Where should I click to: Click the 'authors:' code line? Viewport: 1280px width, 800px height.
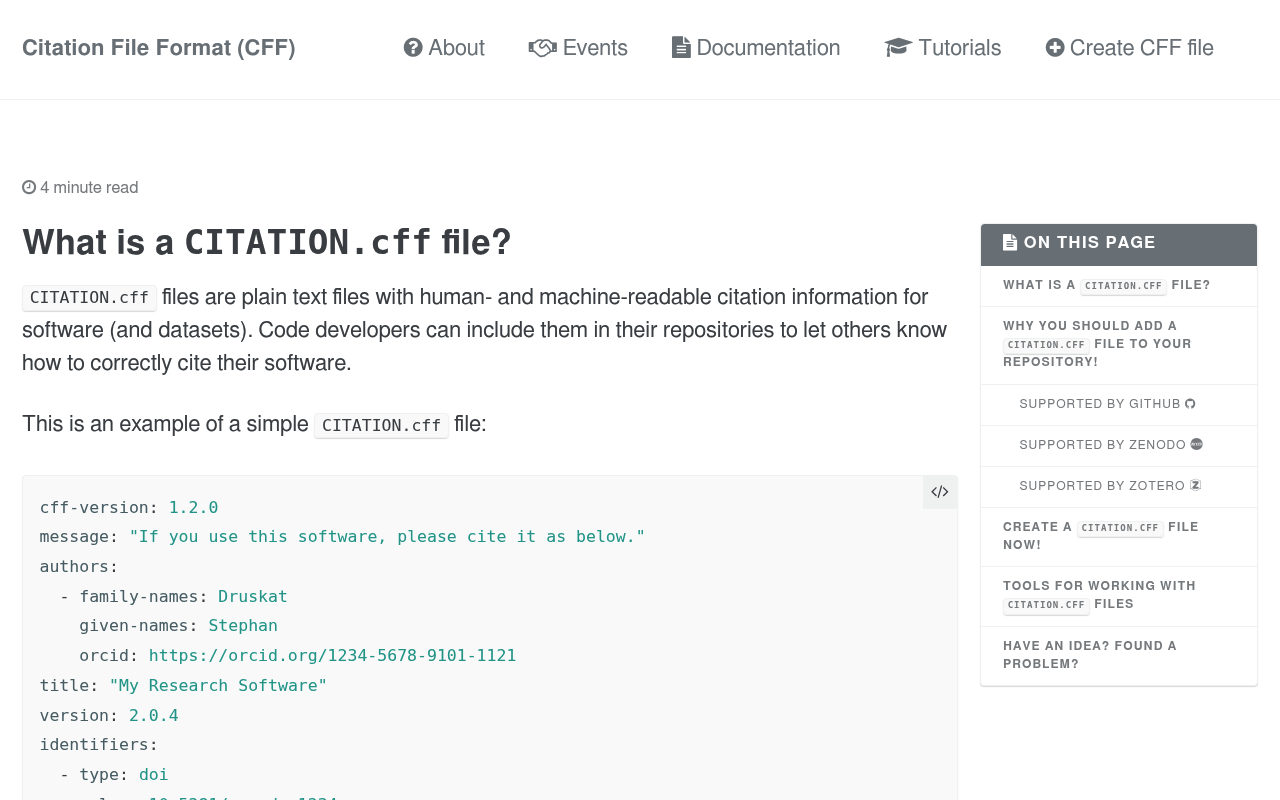coord(79,567)
